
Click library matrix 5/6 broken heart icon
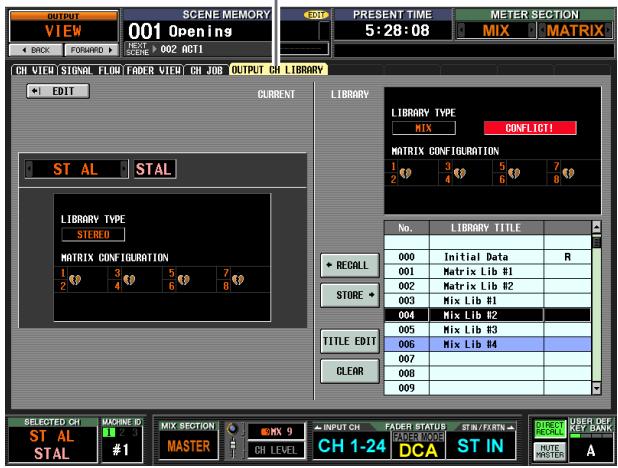tap(514, 173)
